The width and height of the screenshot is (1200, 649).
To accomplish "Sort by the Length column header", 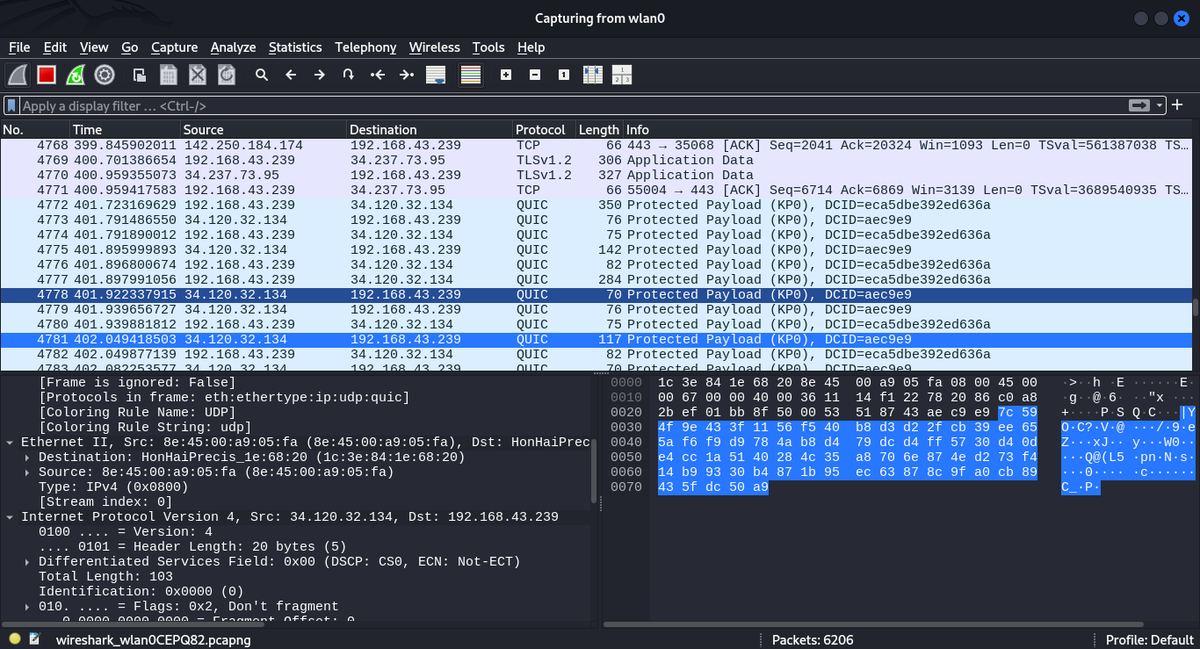I will tap(599, 130).
